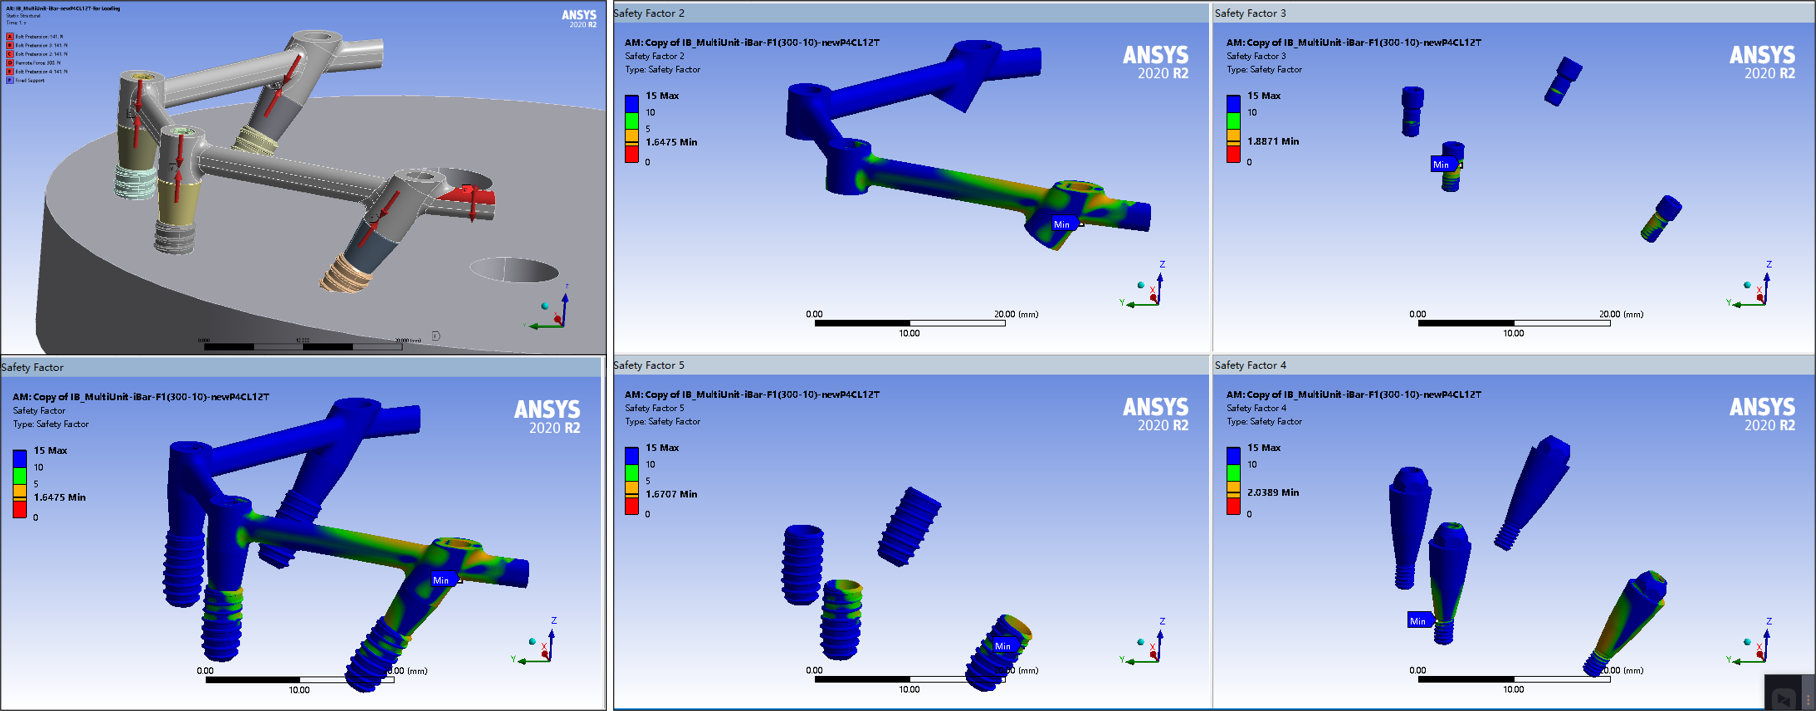The height and width of the screenshot is (711, 1816).
Task: Click the cyan ISO ball in bottom-left Safety Factor triad
Action: [x=532, y=641]
